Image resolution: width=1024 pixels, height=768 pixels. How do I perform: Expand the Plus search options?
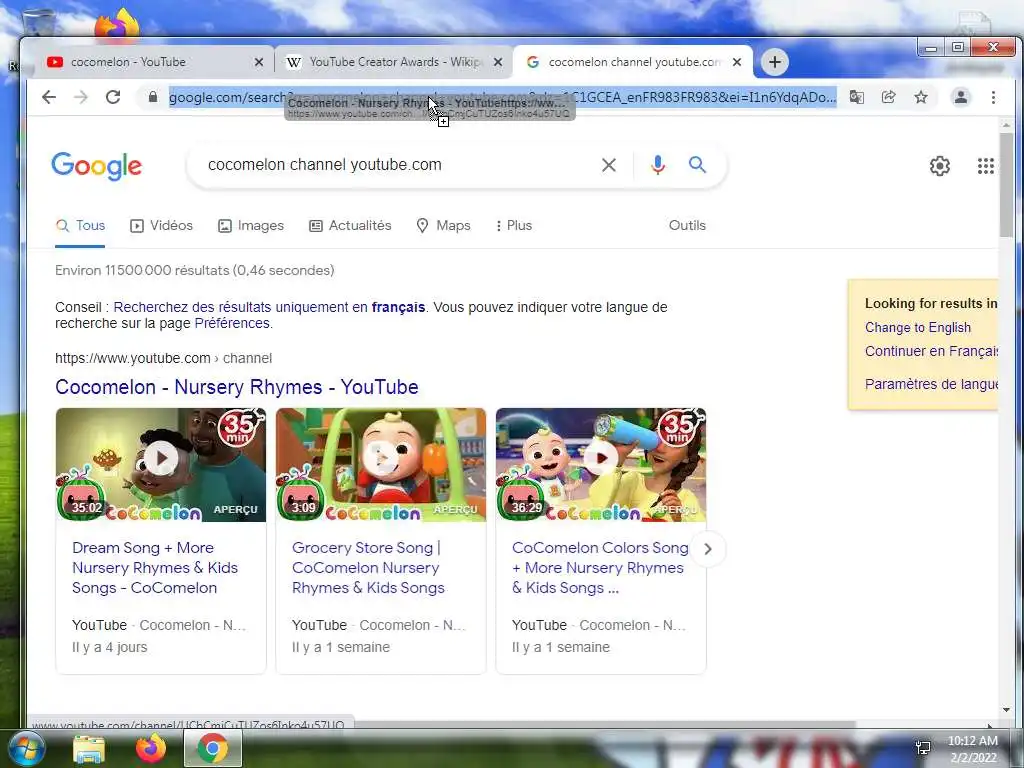pyautogui.click(x=514, y=226)
